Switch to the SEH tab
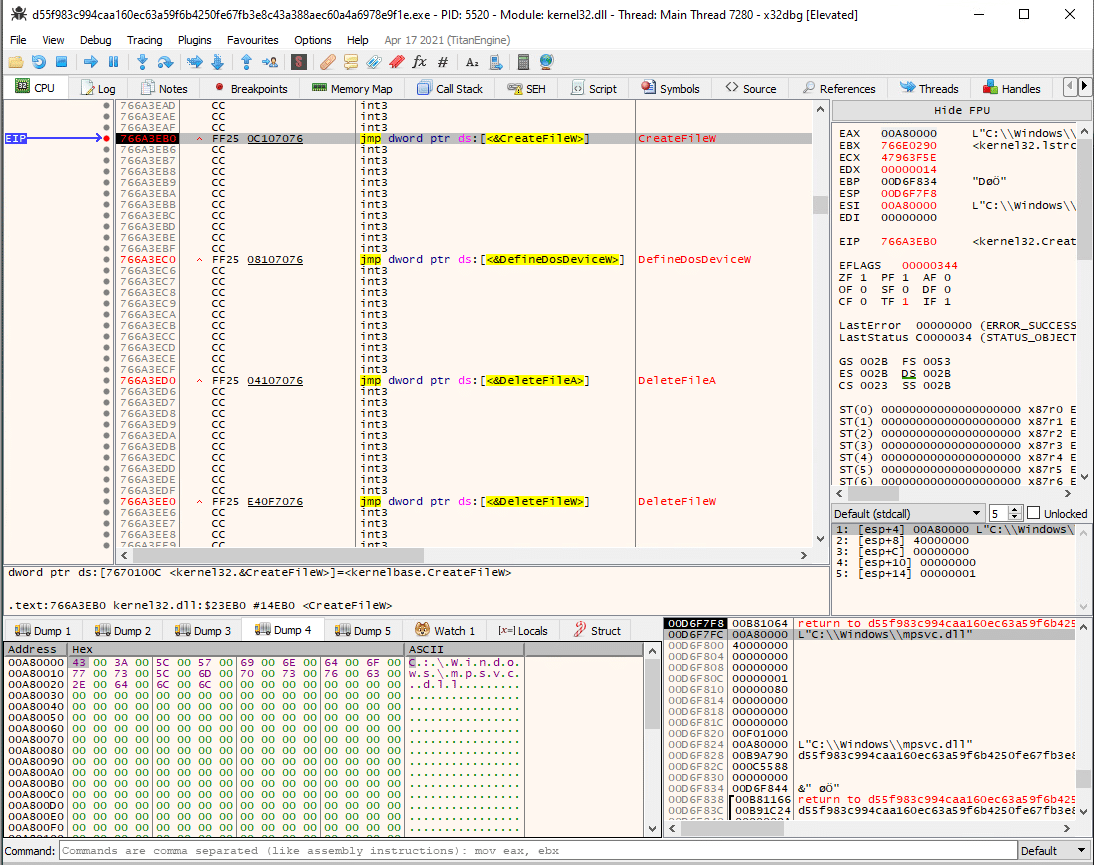The width and height of the screenshot is (1094, 865). (x=527, y=89)
